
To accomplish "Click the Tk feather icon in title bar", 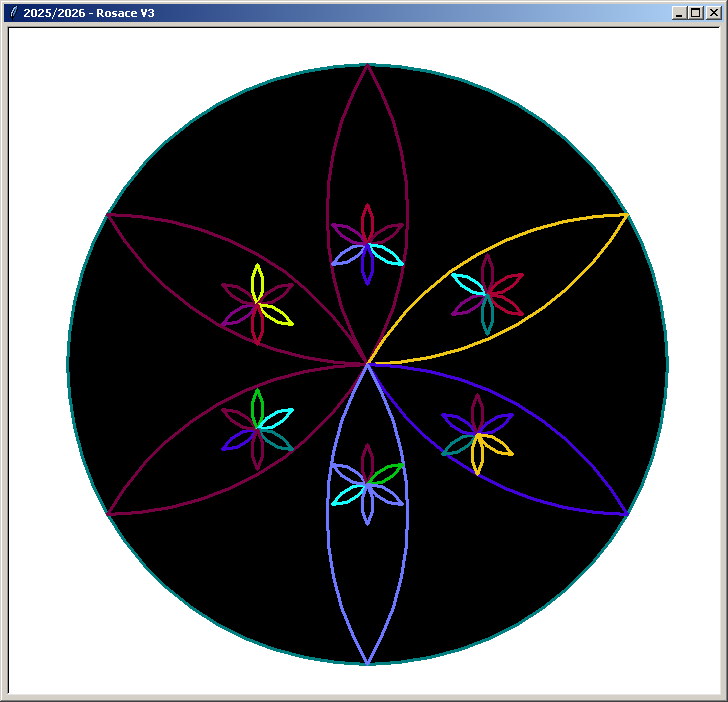I will (x=13, y=13).
